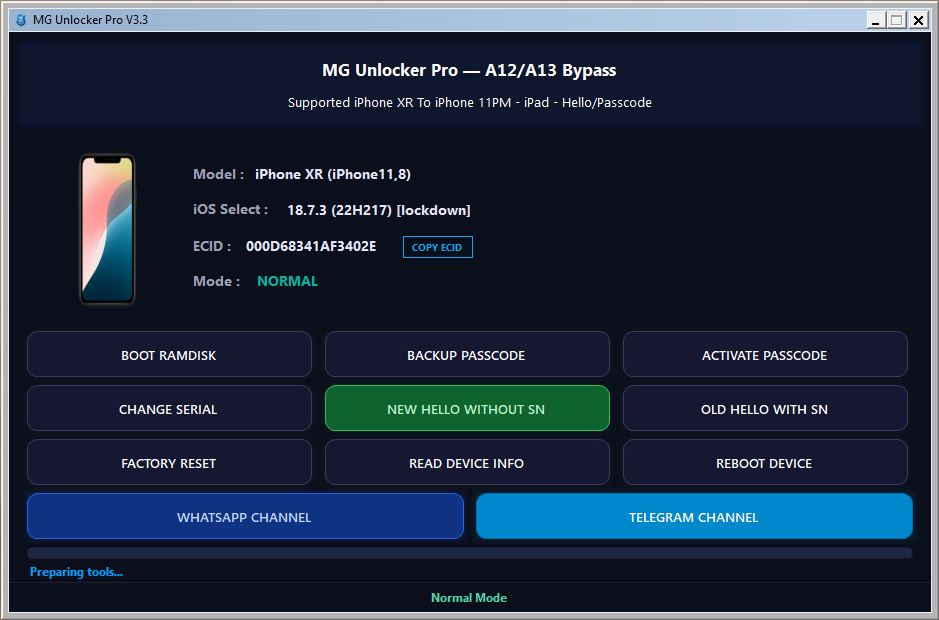Click the iOS Select : field label
The width and height of the screenshot is (939, 620).
(x=230, y=210)
